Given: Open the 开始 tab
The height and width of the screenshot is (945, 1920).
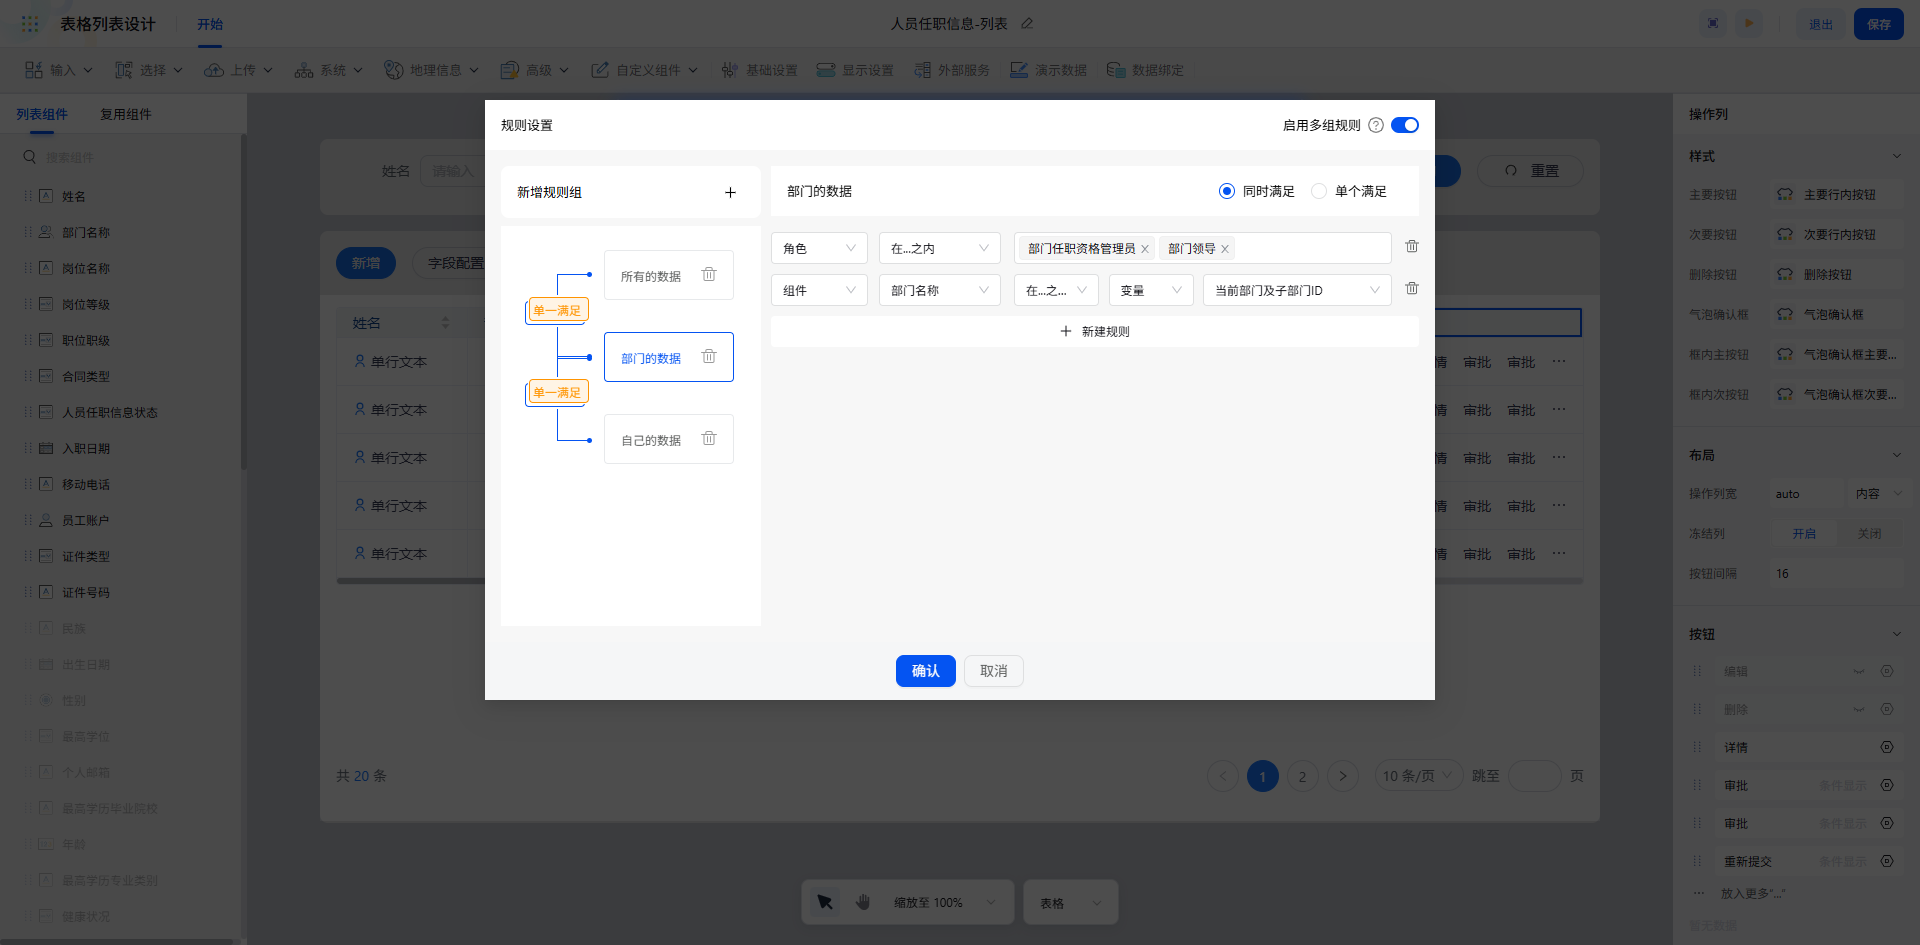Looking at the screenshot, I should pos(210,24).
